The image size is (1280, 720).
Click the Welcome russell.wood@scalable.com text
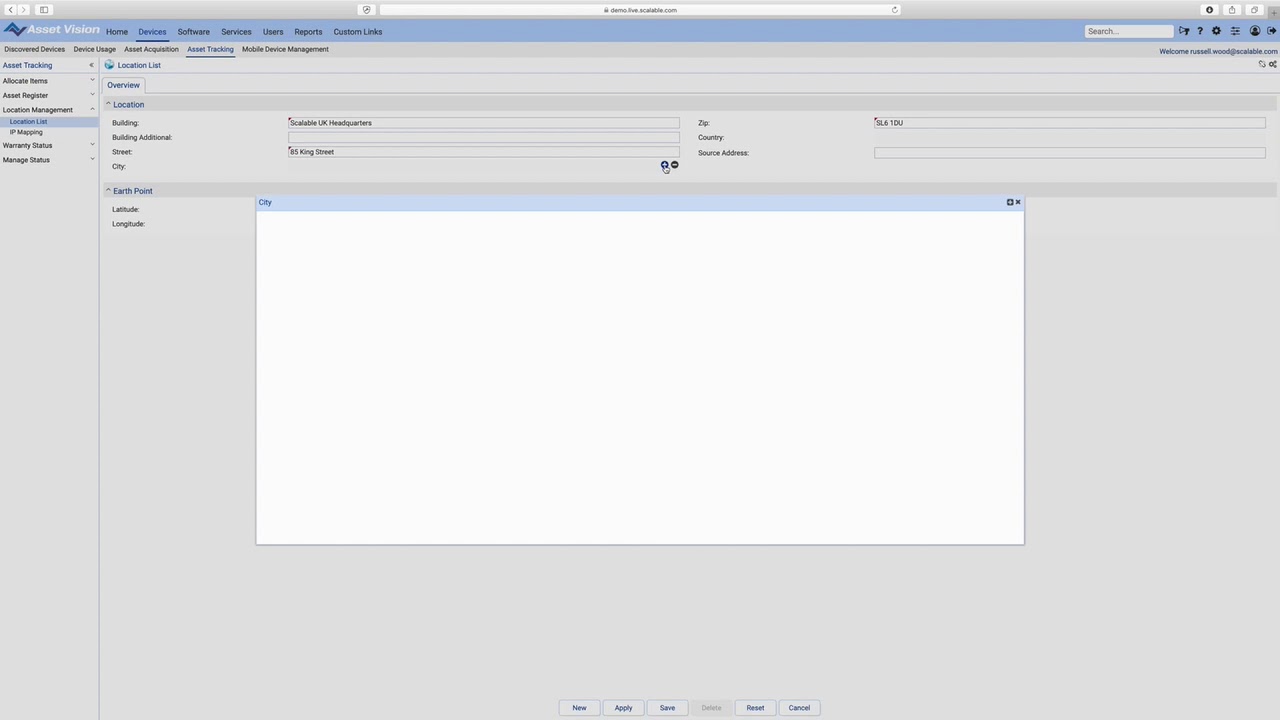pyautogui.click(x=1218, y=51)
